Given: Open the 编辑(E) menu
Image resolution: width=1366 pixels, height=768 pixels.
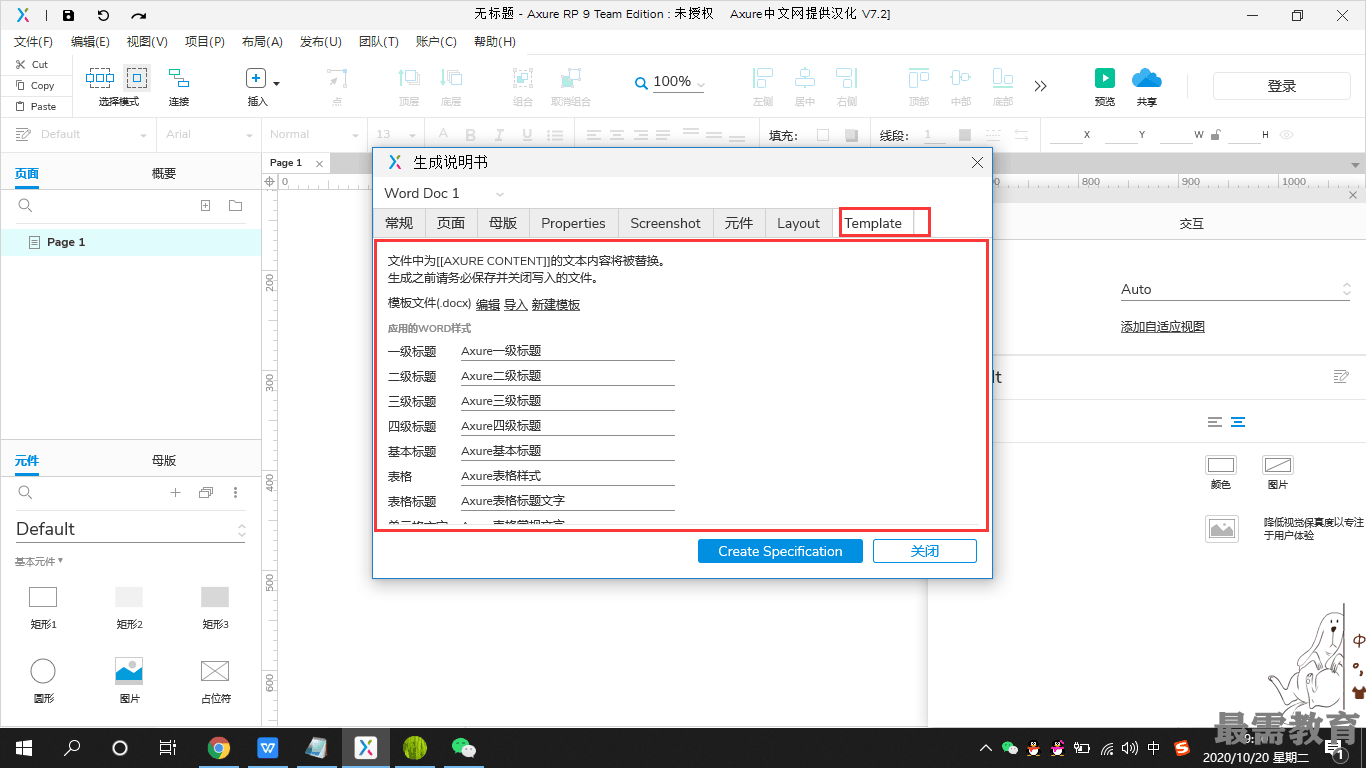Looking at the screenshot, I should [90, 42].
